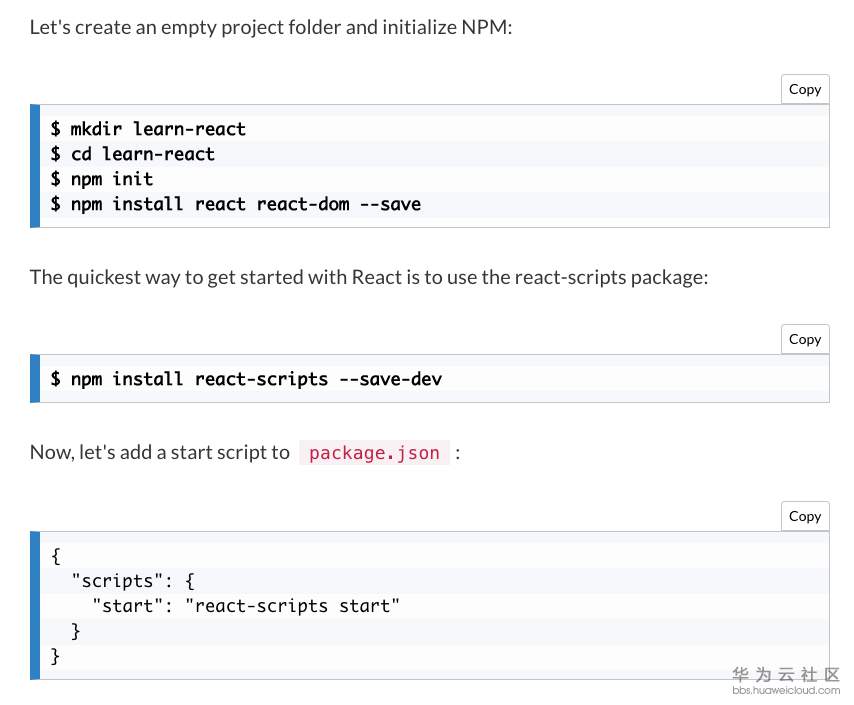Click the blue accent bar of the JSON block

(35, 606)
